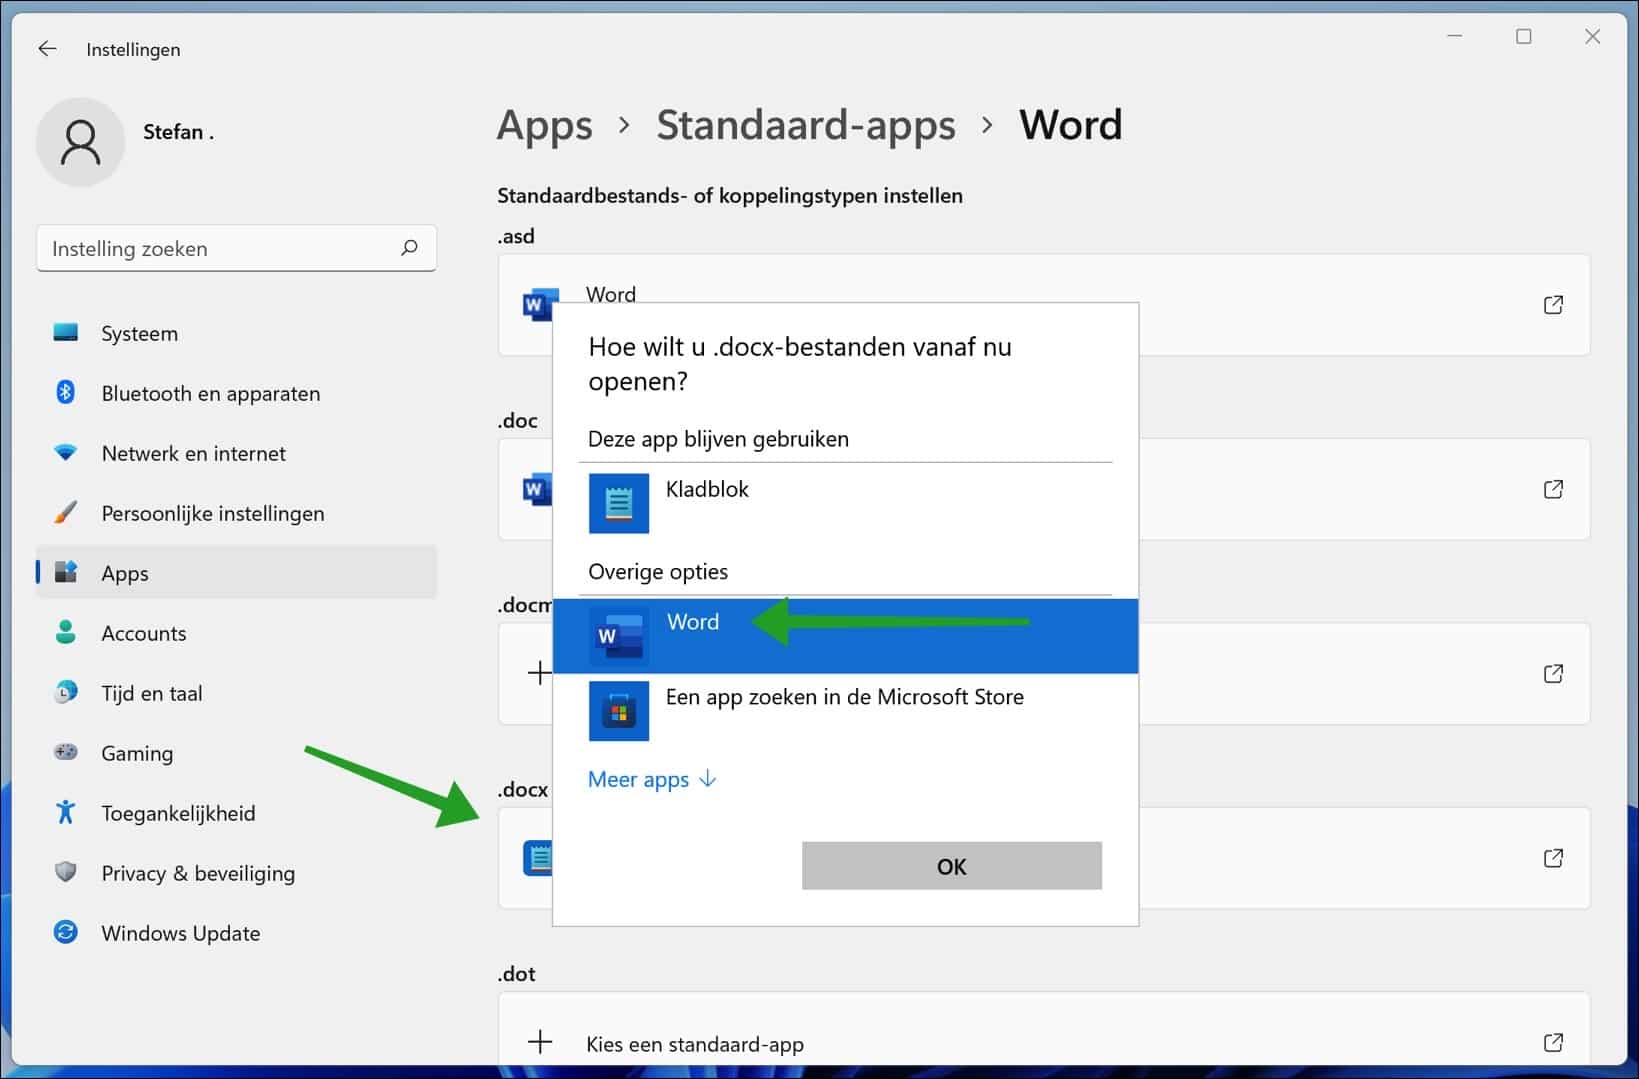The width and height of the screenshot is (1639, 1079).
Task: Confirm the selection with OK
Action: click(950, 866)
